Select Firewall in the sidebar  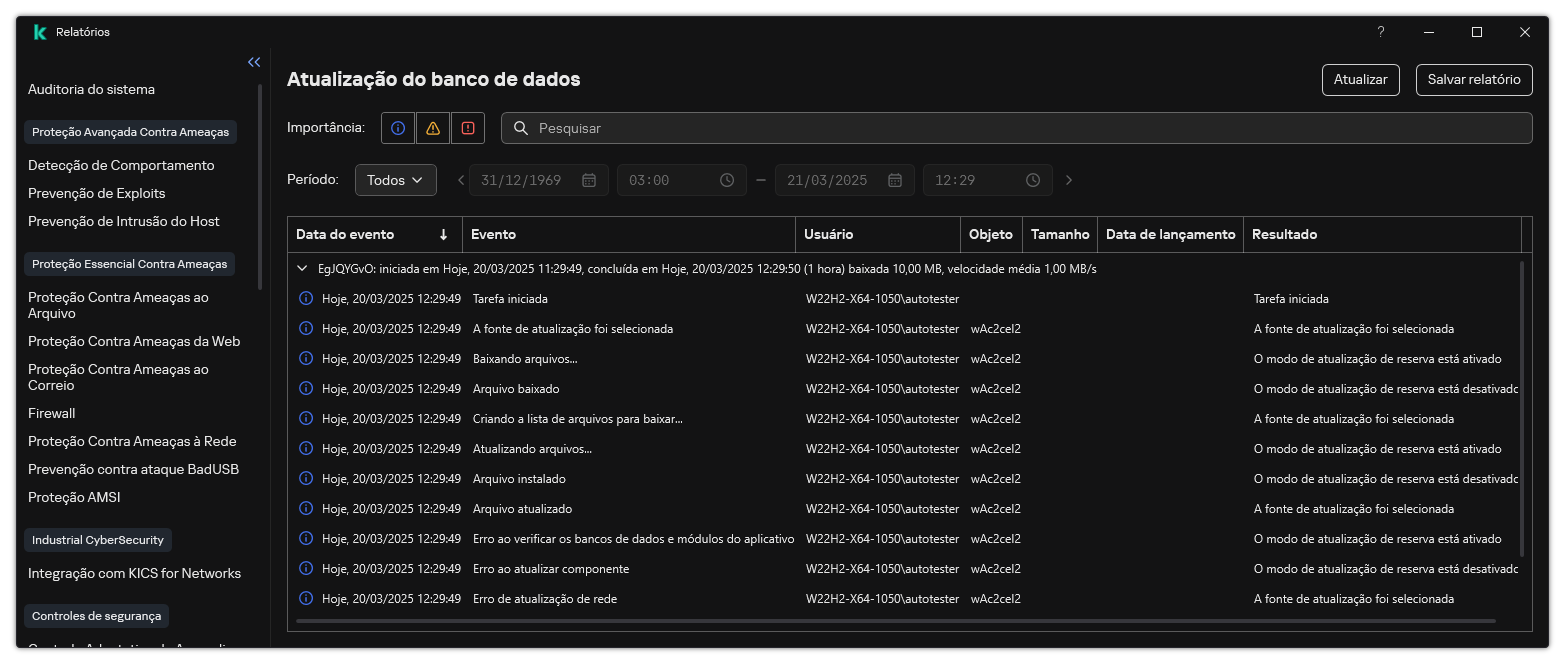pos(51,413)
